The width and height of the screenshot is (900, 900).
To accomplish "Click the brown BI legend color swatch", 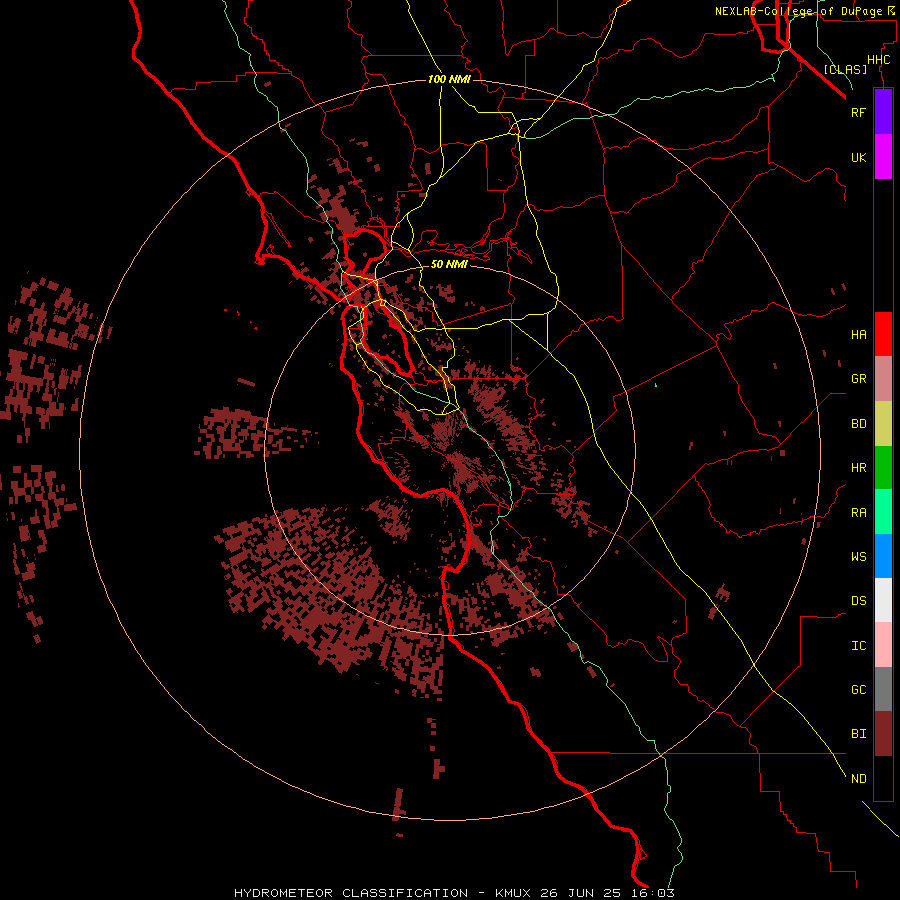I will (883, 734).
